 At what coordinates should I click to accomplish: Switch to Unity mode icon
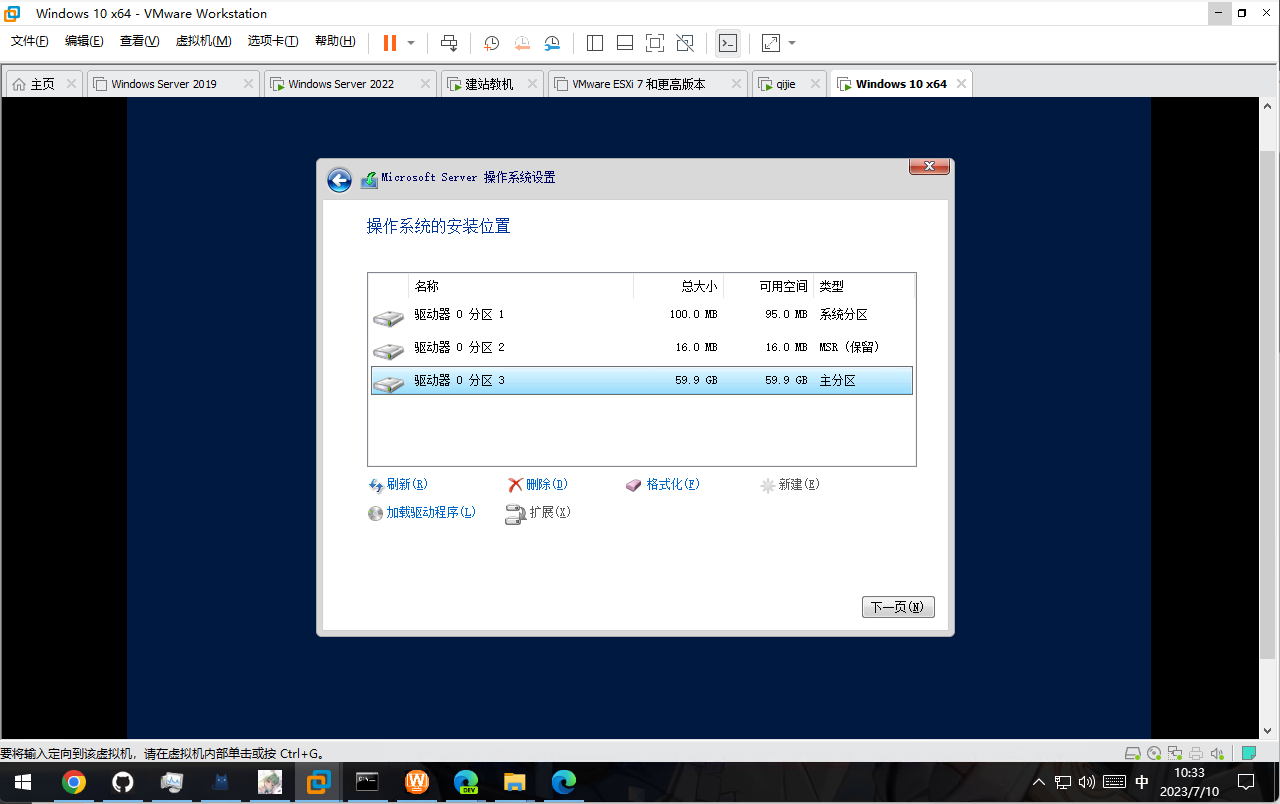(x=685, y=43)
